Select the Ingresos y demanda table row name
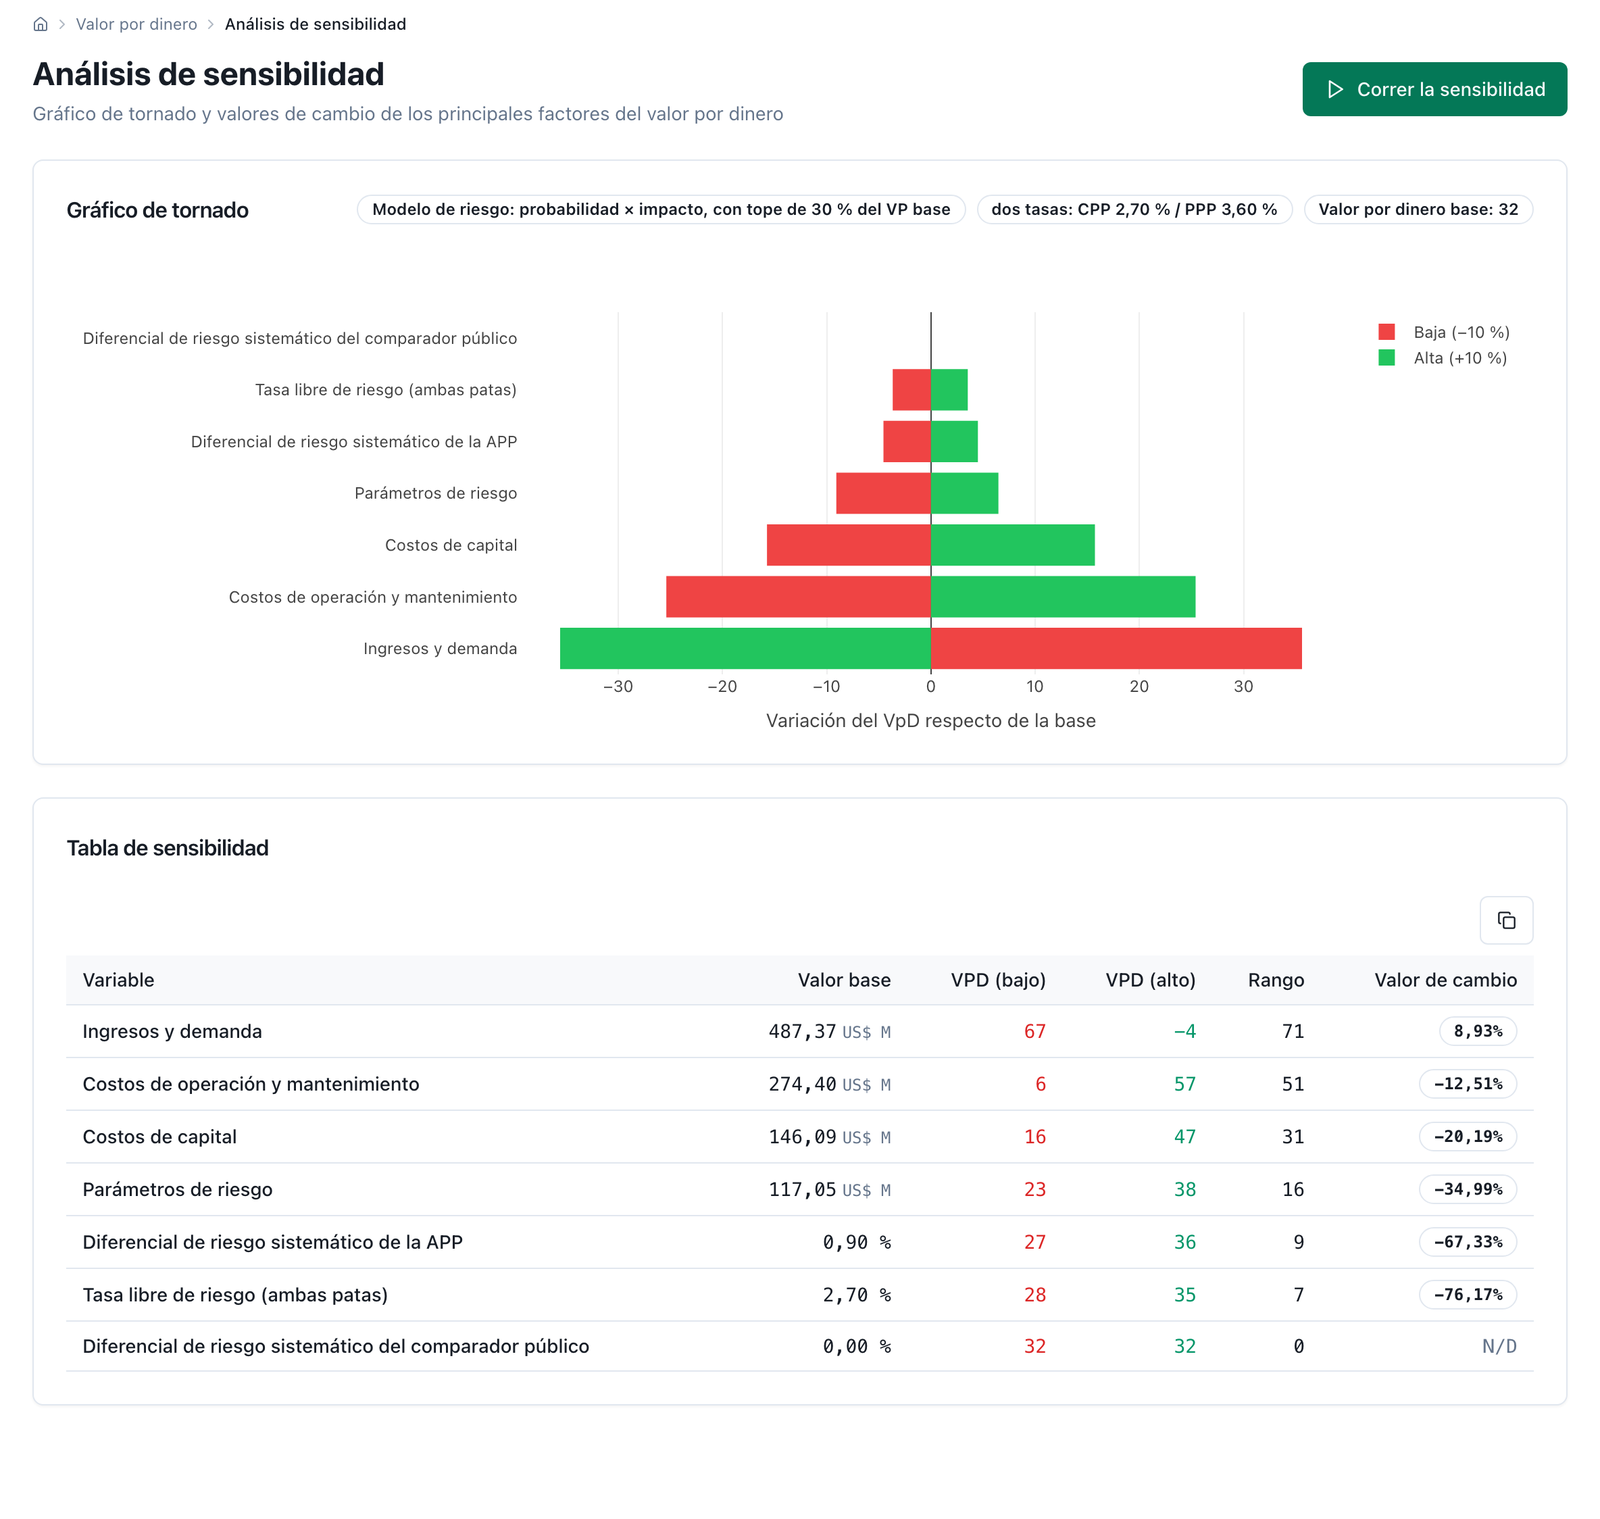The width and height of the screenshot is (1600, 1519). click(x=172, y=1031)
